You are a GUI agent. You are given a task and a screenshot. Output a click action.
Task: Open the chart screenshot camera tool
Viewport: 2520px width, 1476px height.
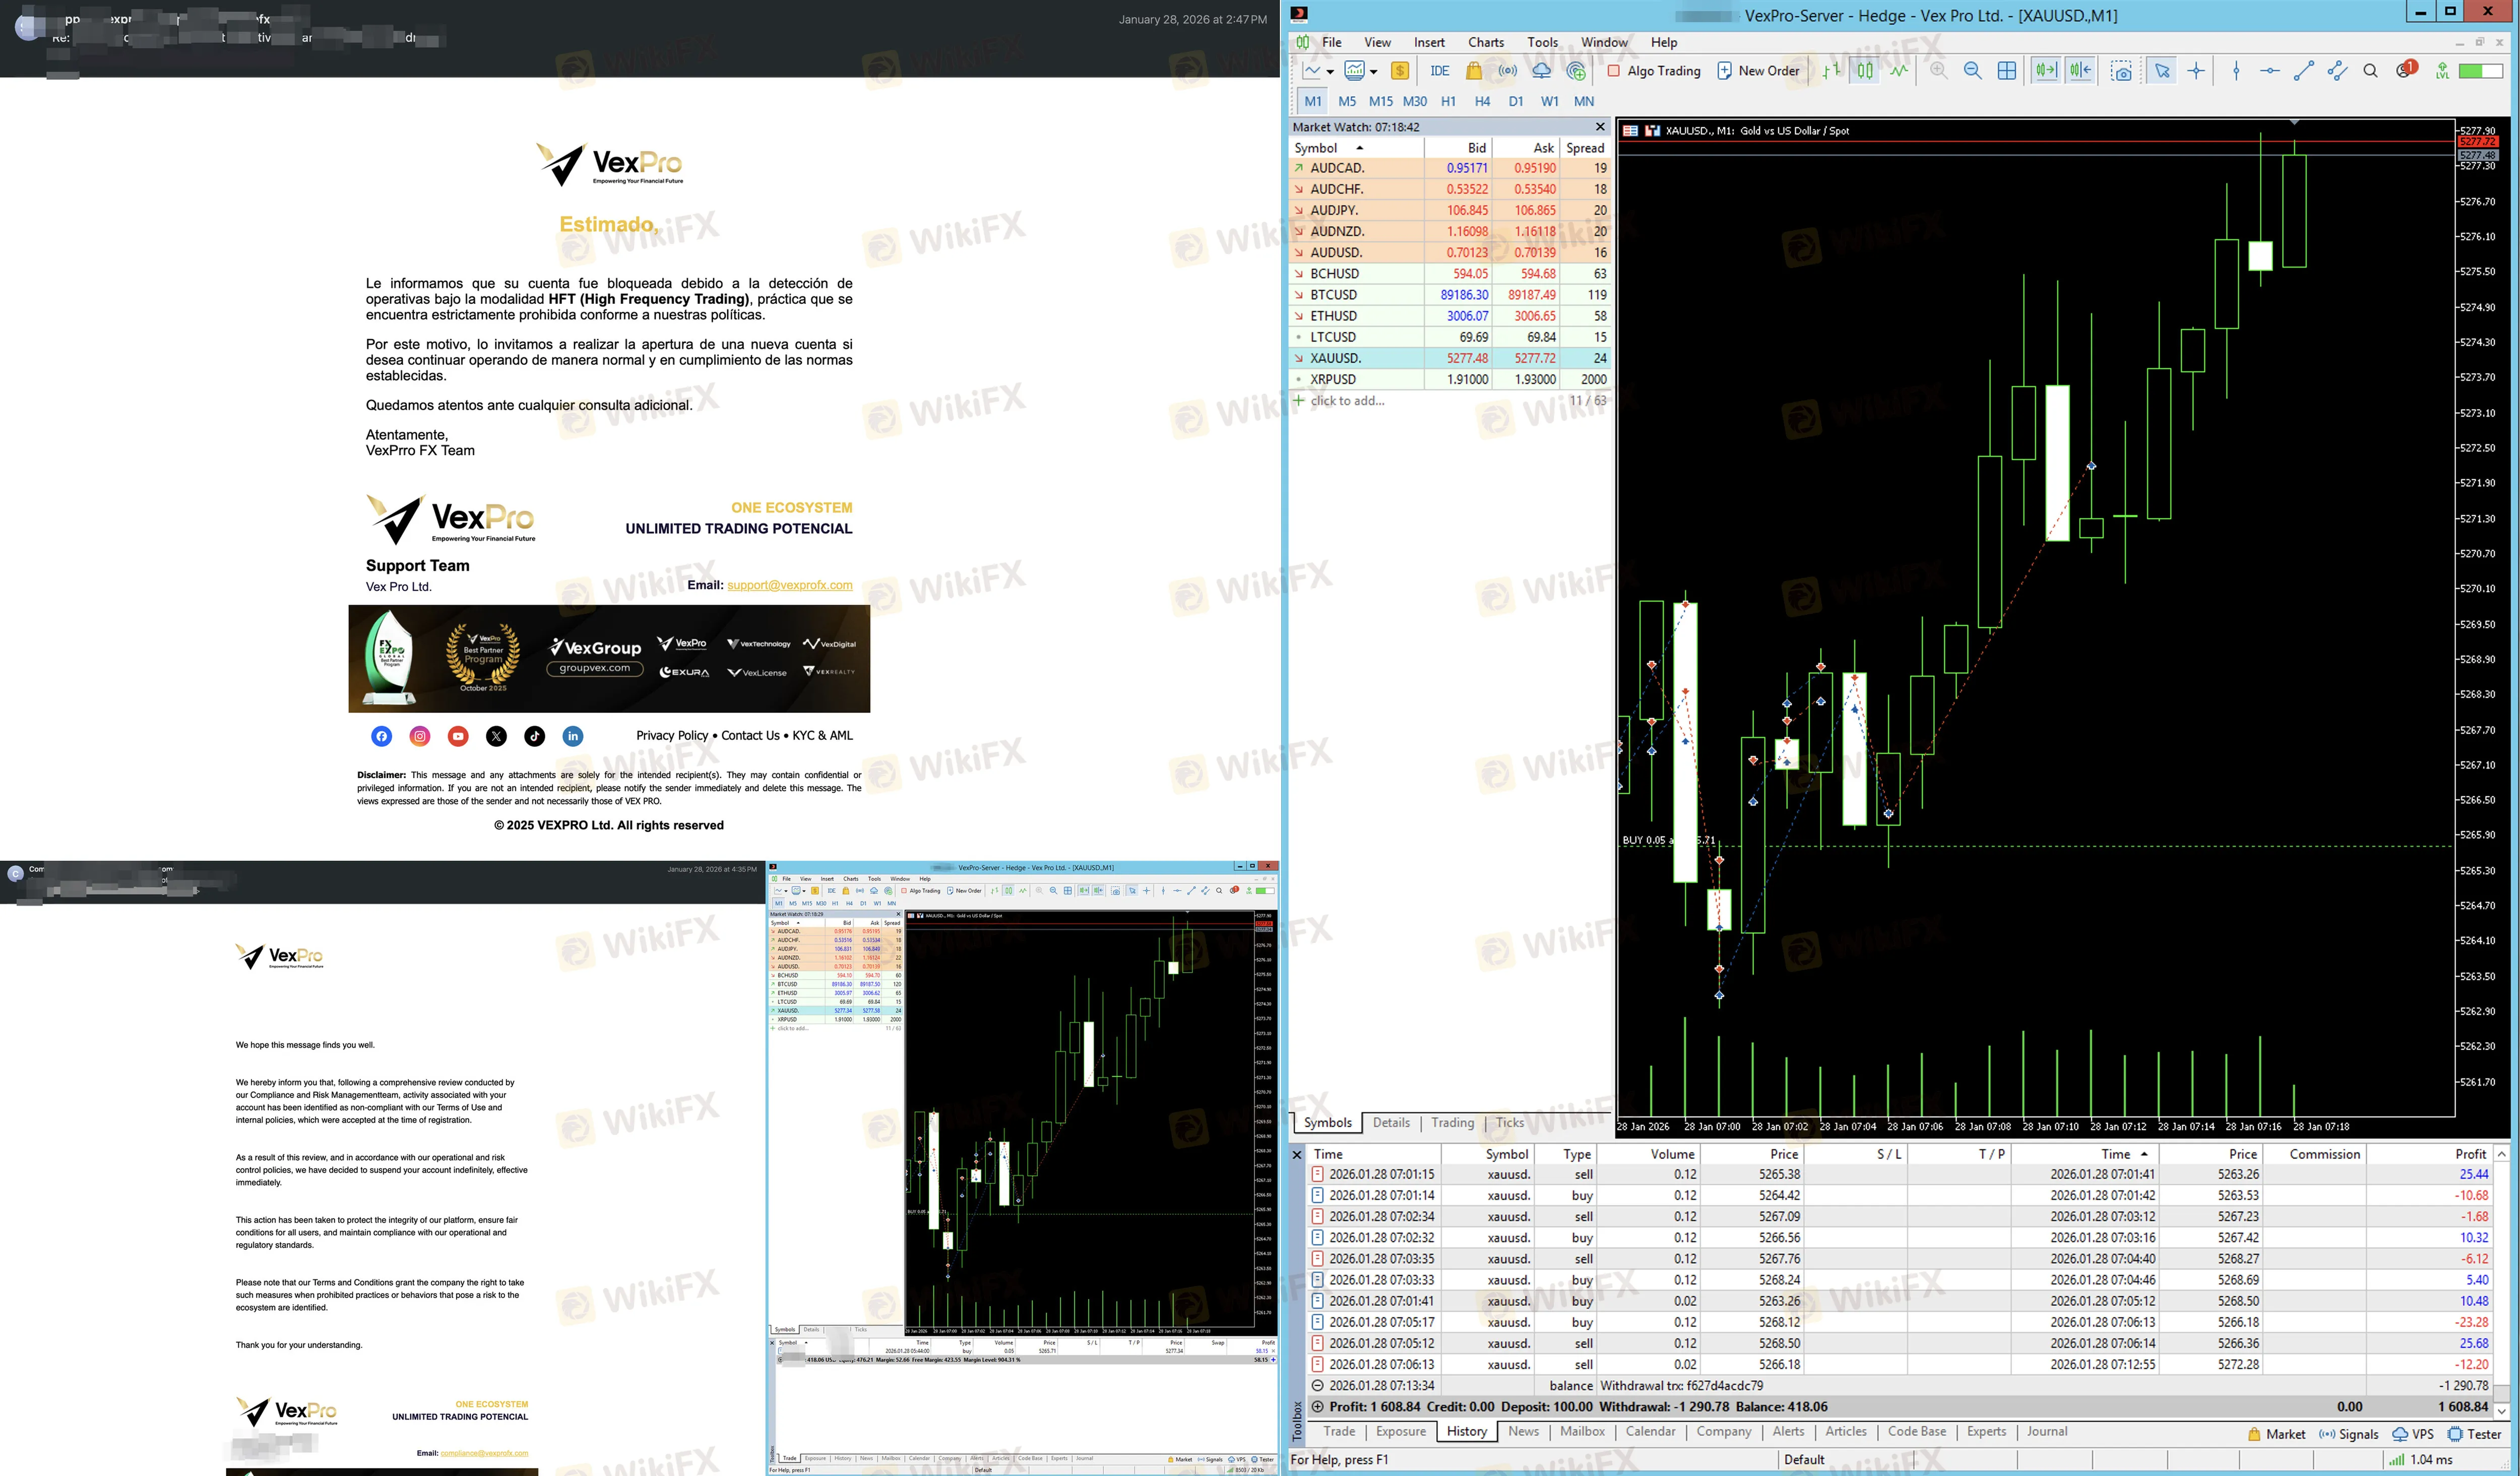[x=2122, y=71]
